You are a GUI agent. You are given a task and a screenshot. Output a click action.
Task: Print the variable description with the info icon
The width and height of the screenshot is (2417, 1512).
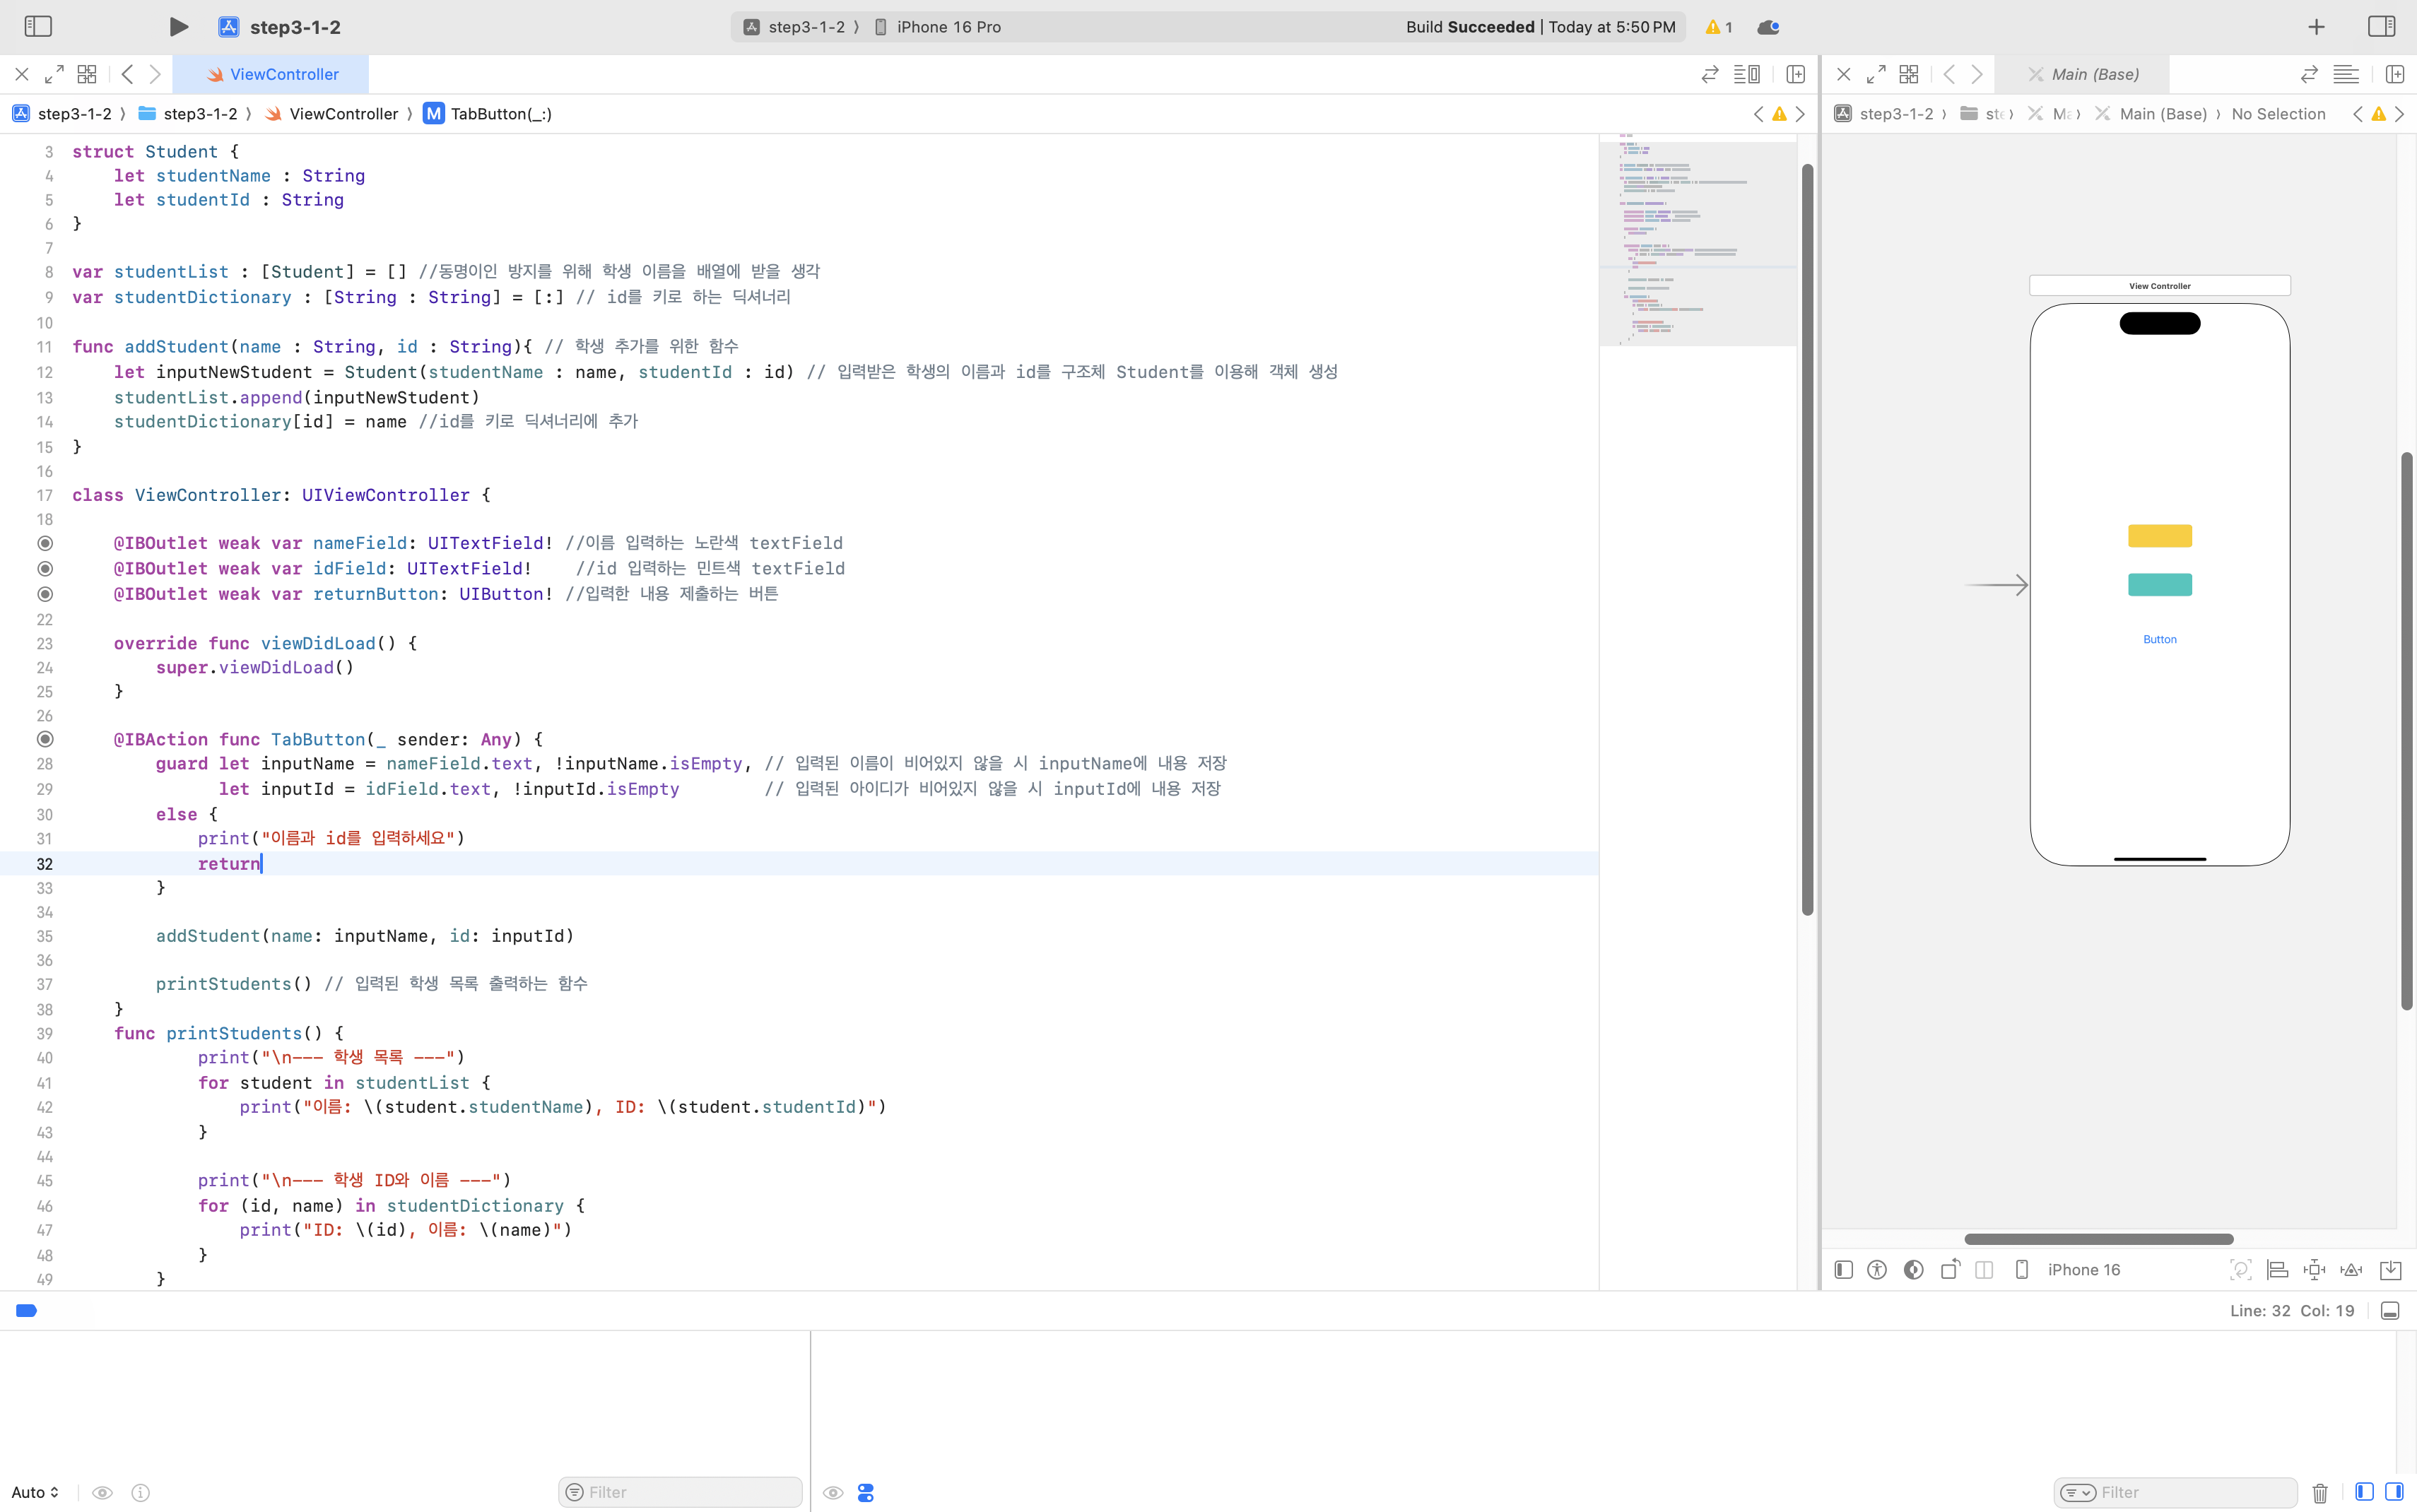pos(141,1492)
